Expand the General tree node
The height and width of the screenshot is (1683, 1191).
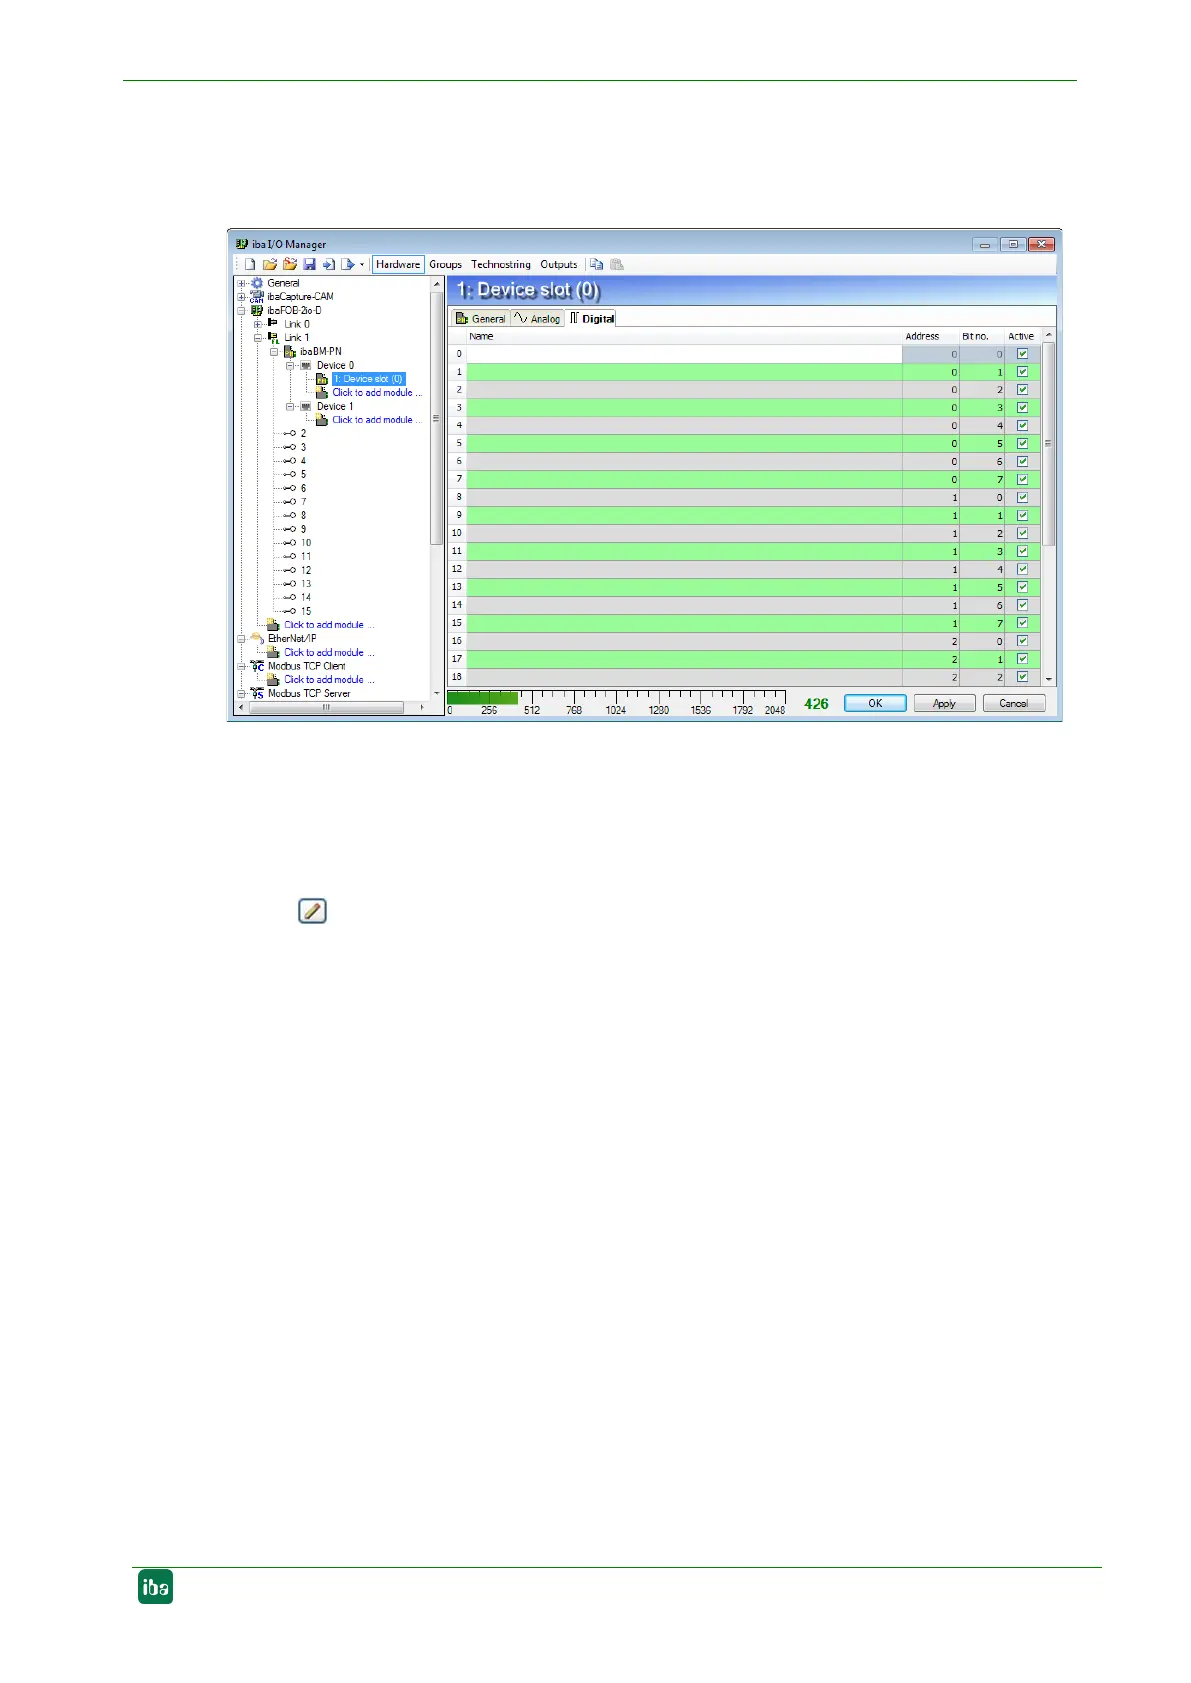pyautogui.click(x=241, y=283)
